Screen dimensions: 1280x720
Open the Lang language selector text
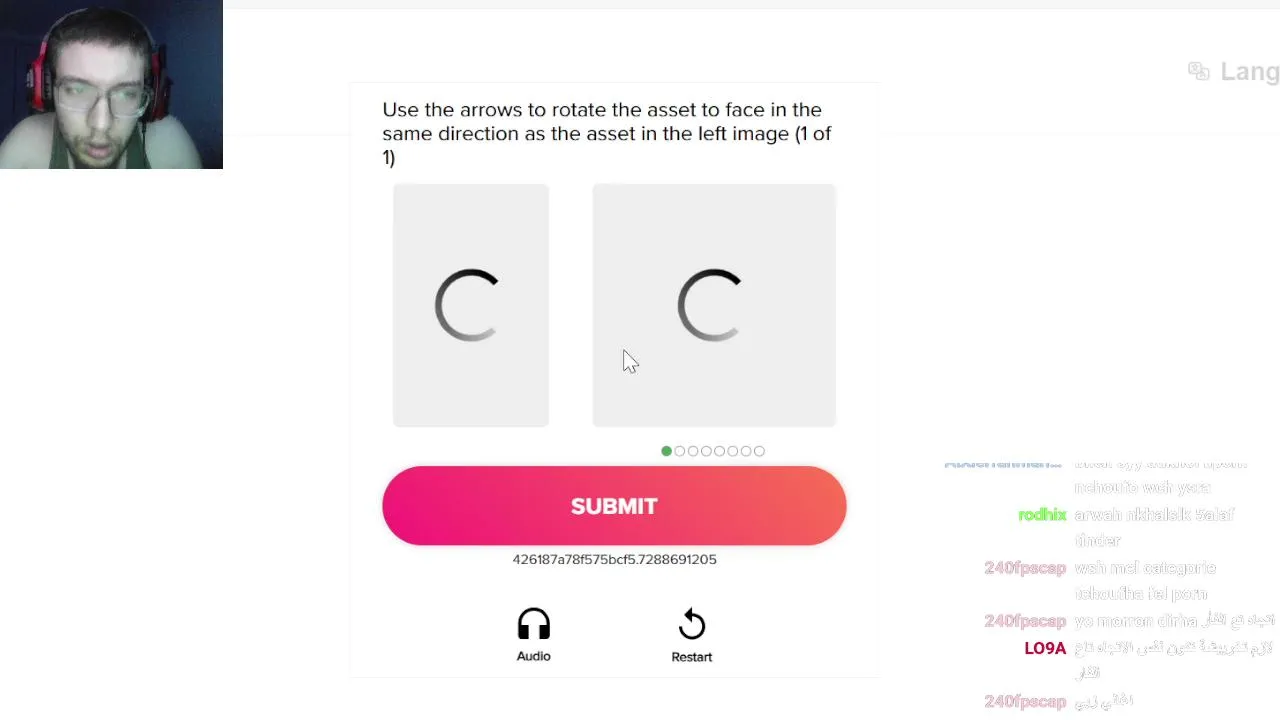(1249, 72)
